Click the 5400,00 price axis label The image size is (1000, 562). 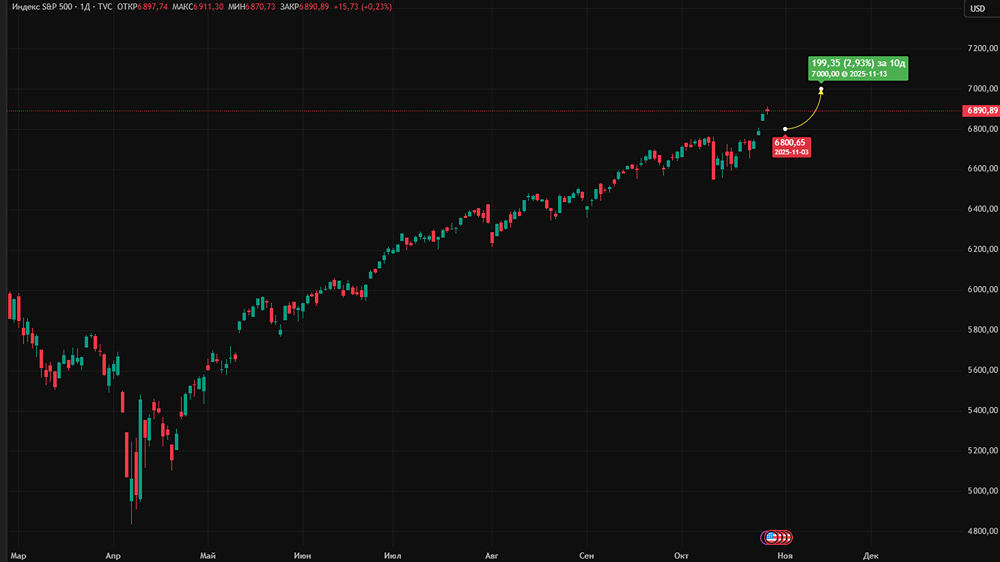pyautogui.click(x=982, y=410)
